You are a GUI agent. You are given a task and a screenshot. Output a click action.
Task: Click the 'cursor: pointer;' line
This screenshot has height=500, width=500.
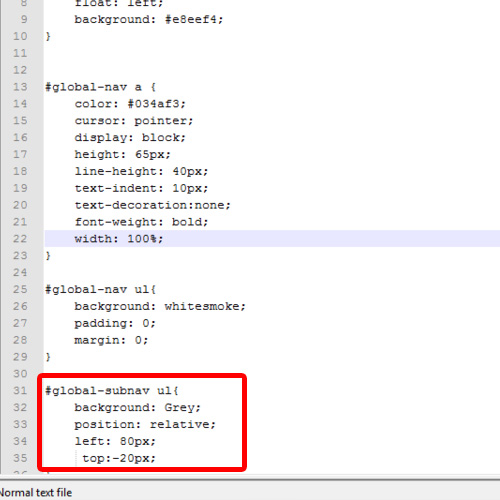point(134,121)
